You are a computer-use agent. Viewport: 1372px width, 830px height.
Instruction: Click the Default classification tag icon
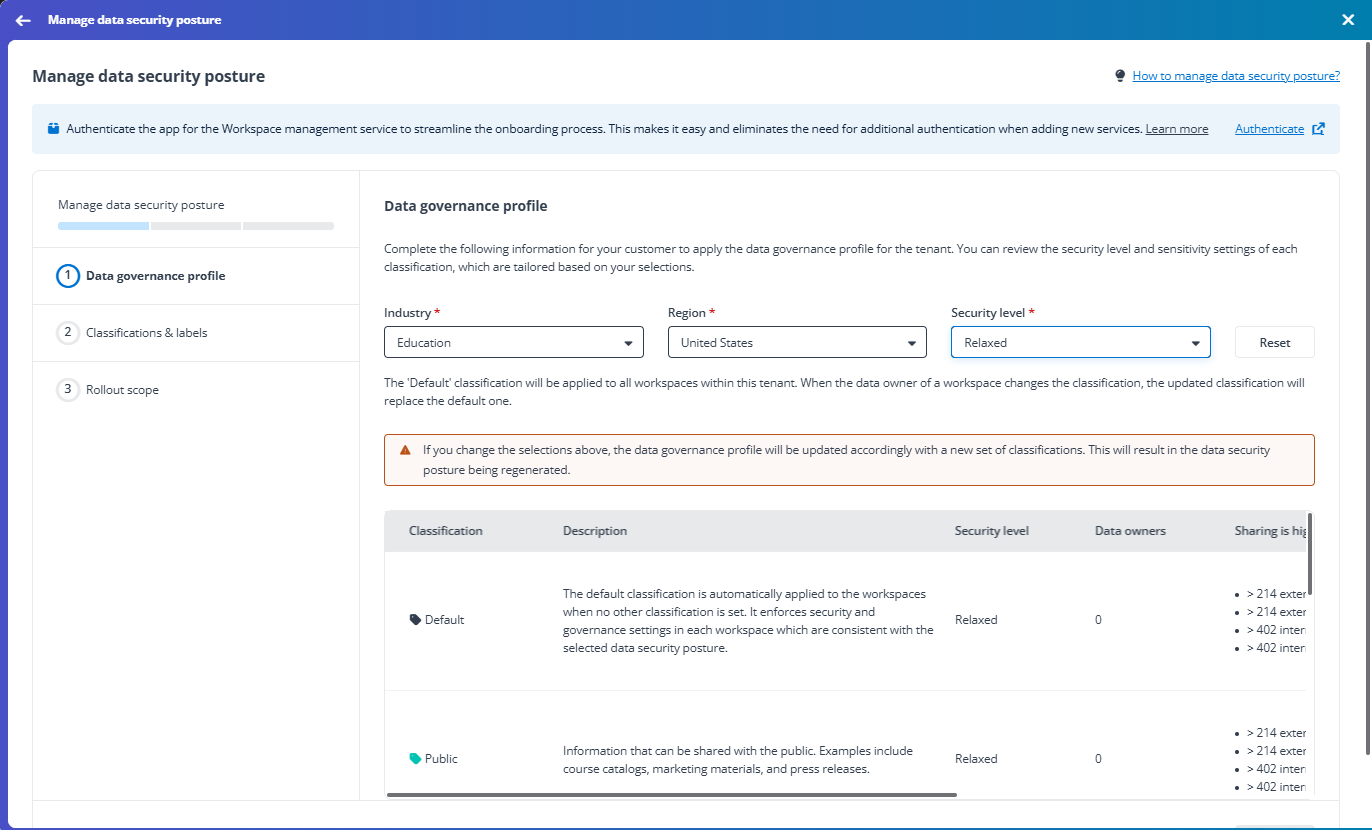415,619
